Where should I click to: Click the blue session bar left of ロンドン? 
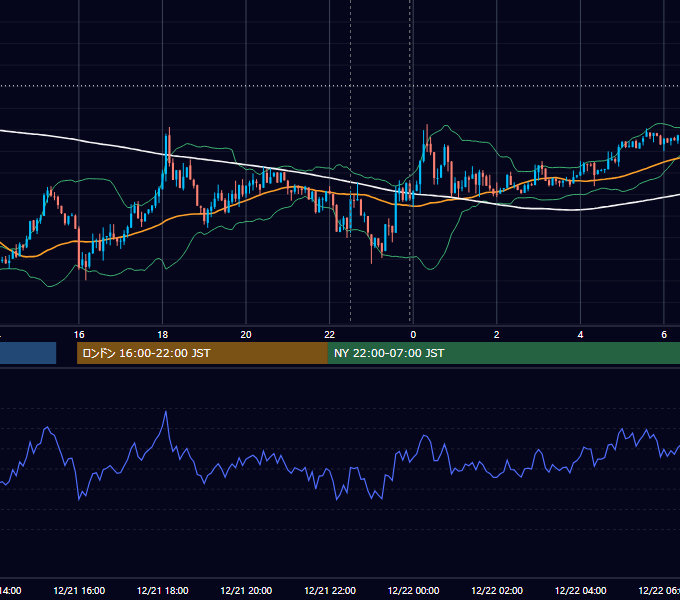(28, 353)
